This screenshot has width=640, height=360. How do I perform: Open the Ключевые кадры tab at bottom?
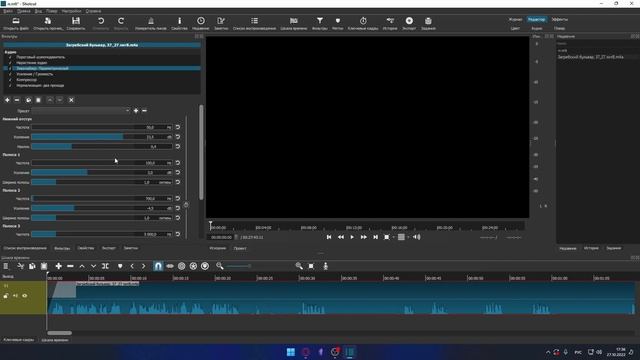[19, 340]
